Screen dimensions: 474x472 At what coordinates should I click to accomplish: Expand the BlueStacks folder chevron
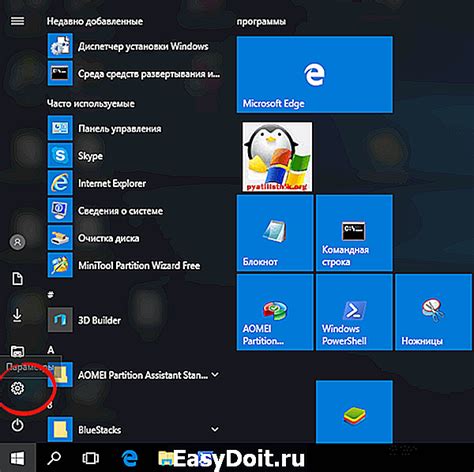tap(215, 429)
